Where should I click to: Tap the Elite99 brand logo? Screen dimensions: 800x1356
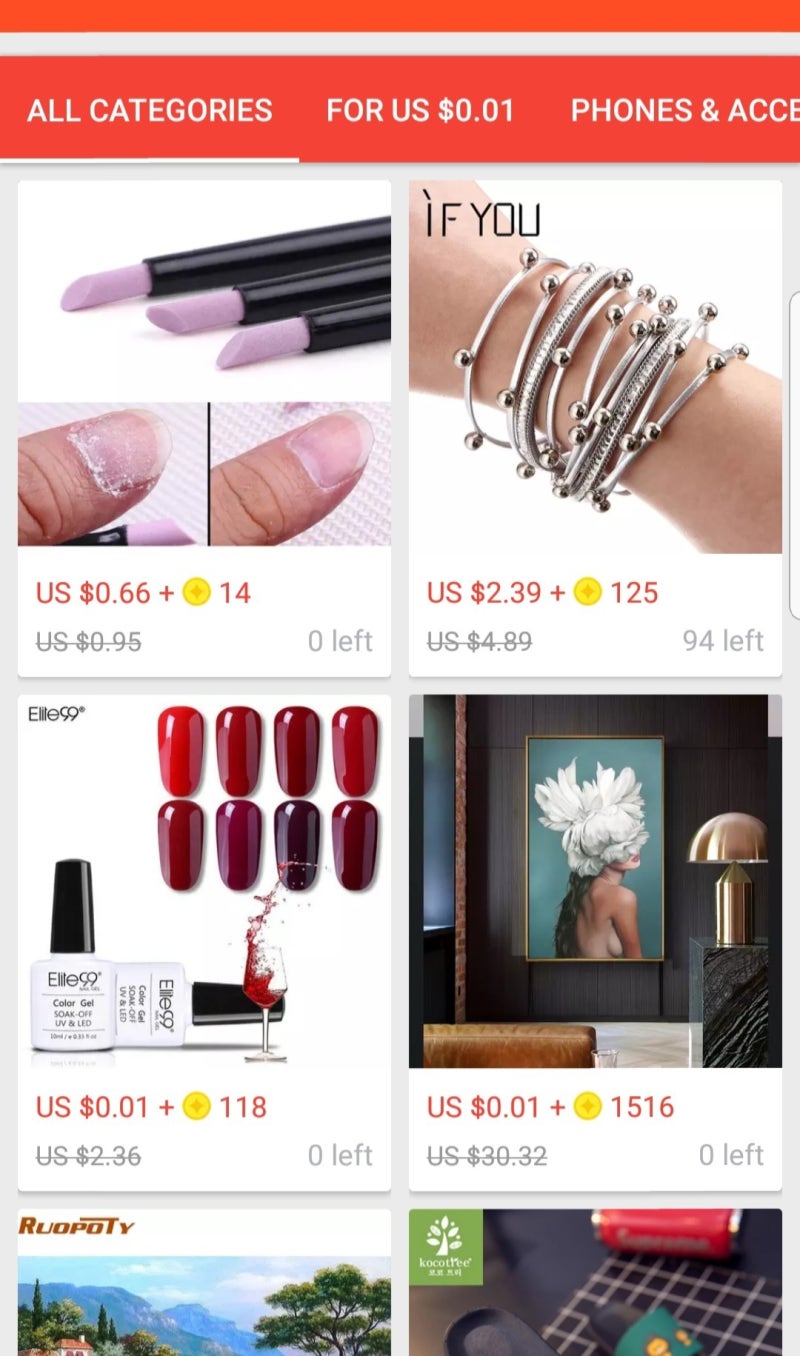pyautogui.click(x=56, y=713)
